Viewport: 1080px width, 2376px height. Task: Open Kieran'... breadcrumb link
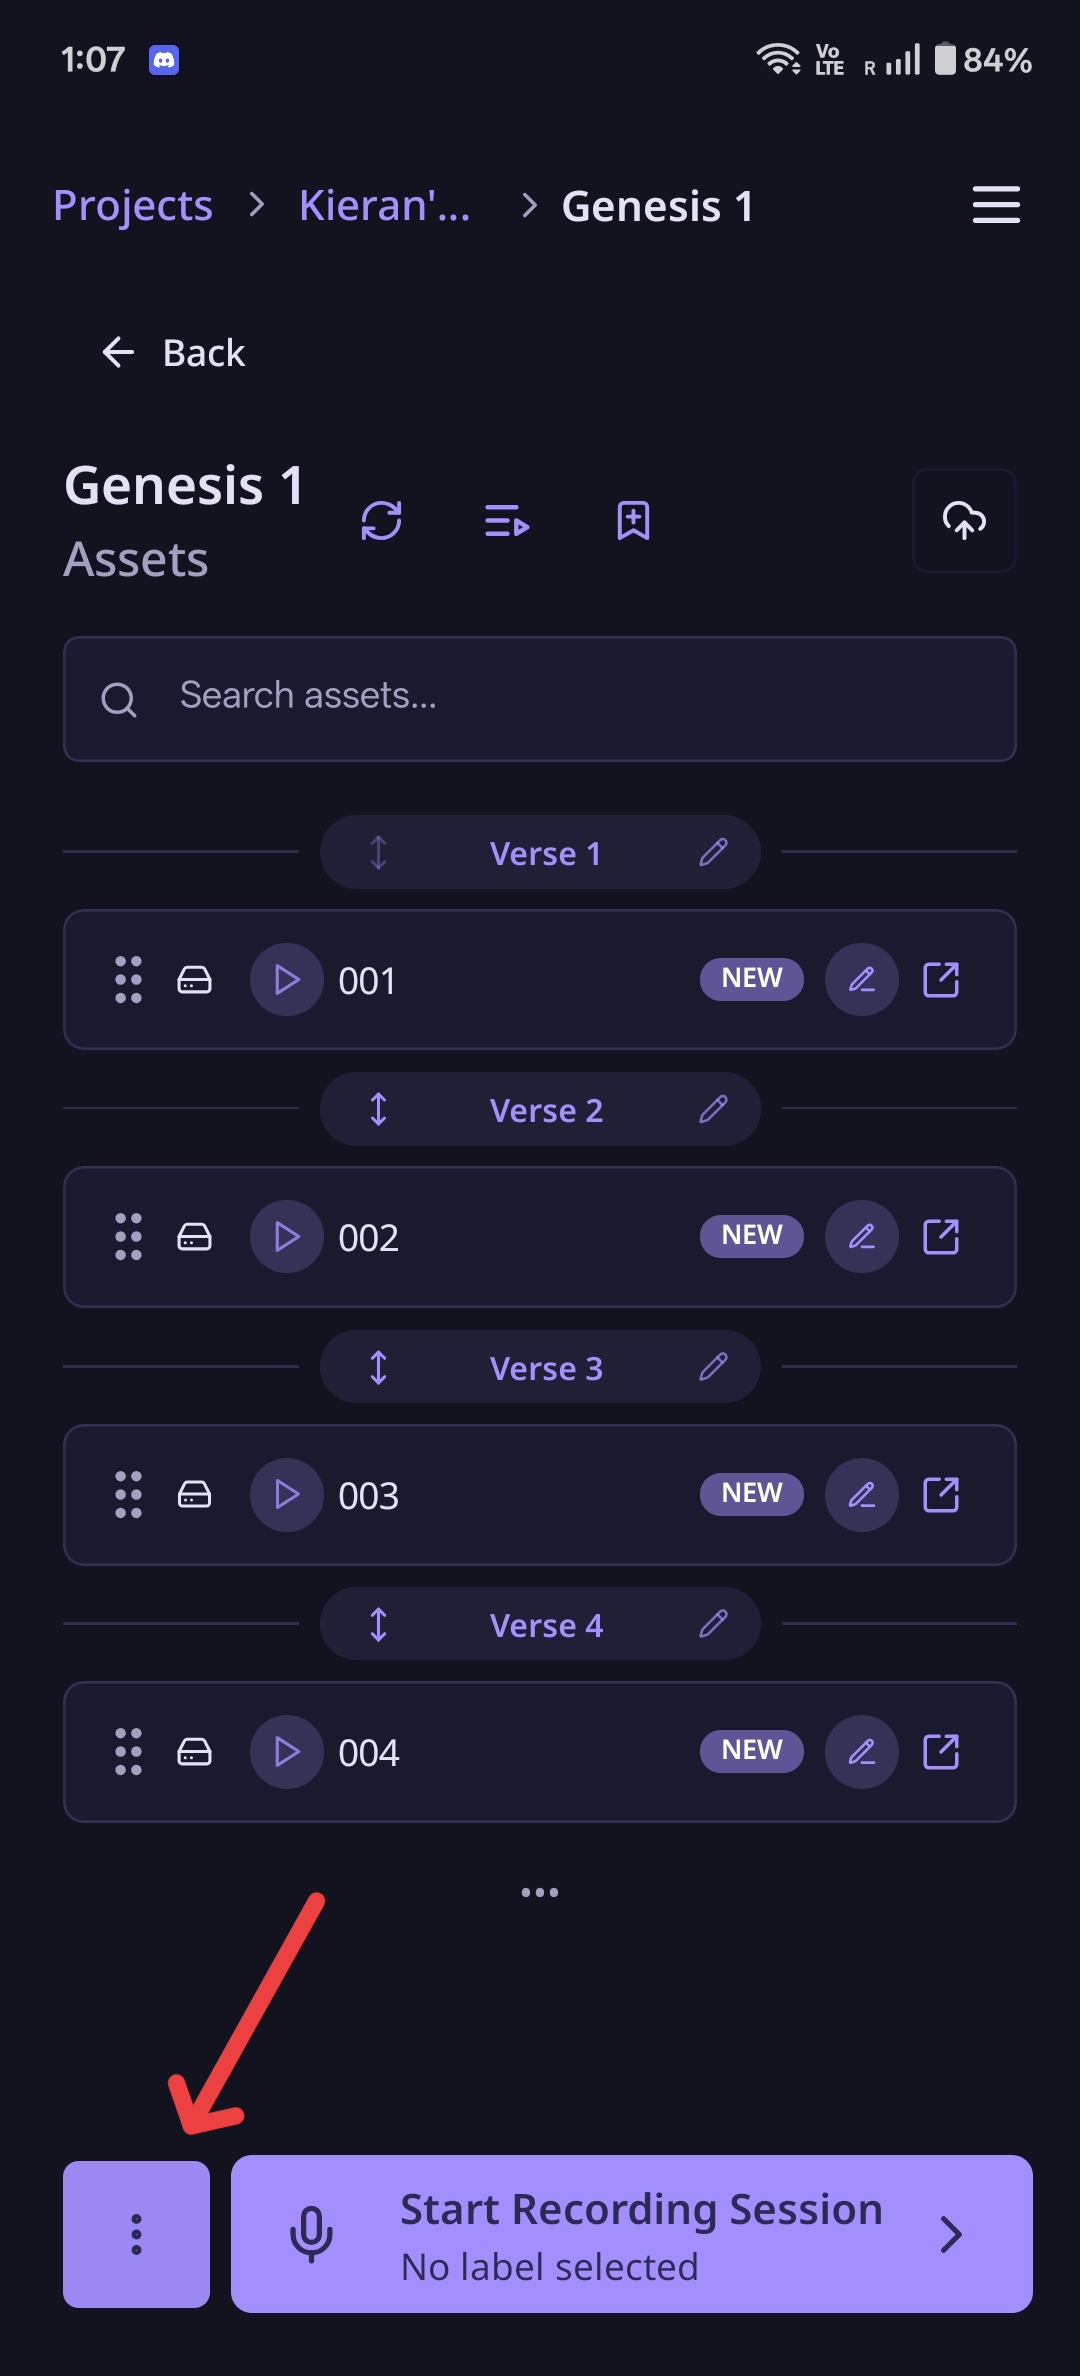click(x=385, y=206)
